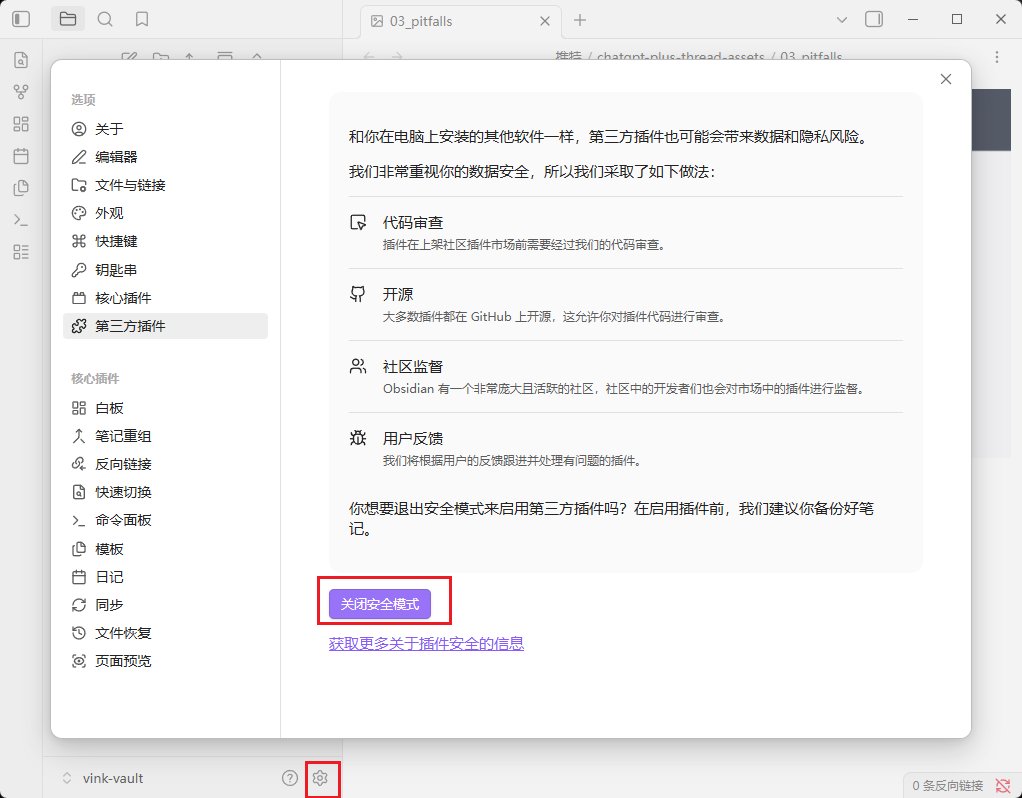Click the bottom list-style ribbon icon
The height and width of the screenshot is (798, 1022).
coord(21,252)
